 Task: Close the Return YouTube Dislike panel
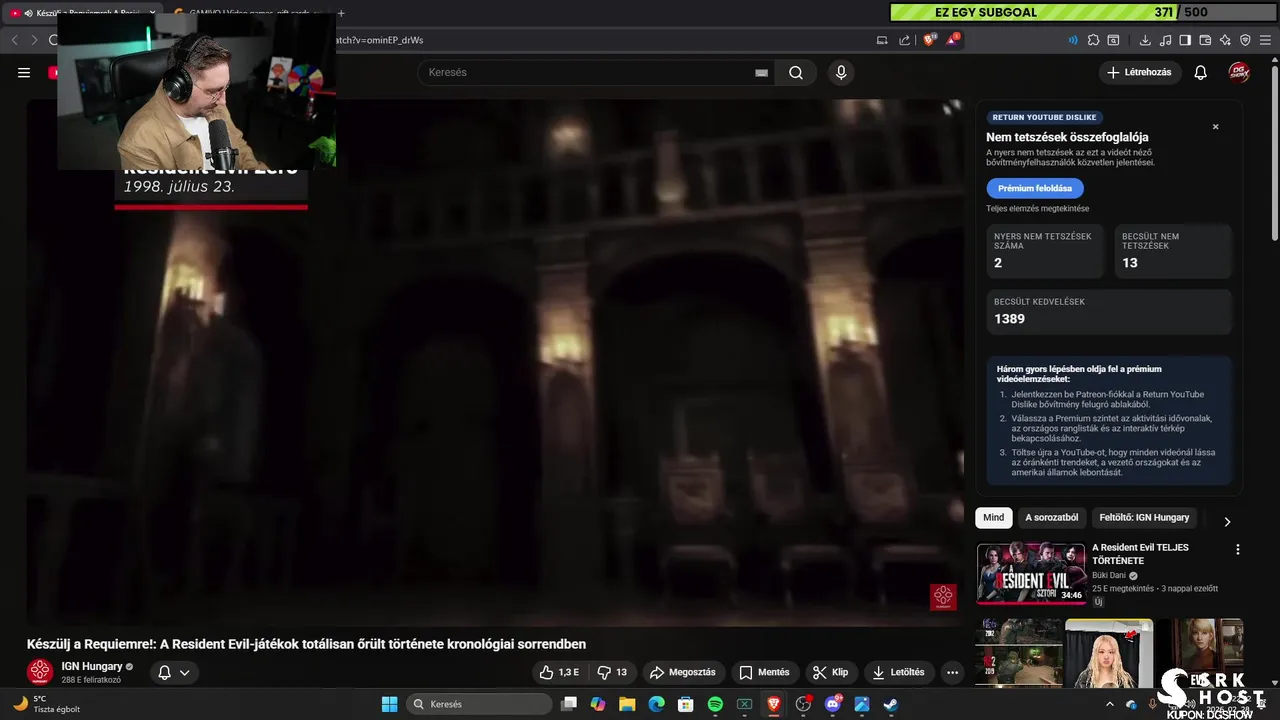pyautogui.click(x=1216, y=127)
